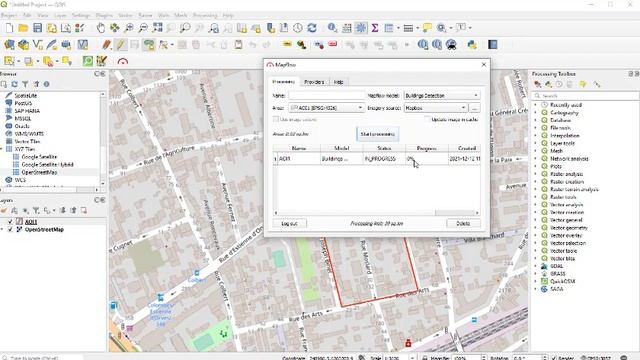Viewport: 640px width, 360px height.
Task: Collapse the XYZ Tiles tree node
Action: point(2,149)
